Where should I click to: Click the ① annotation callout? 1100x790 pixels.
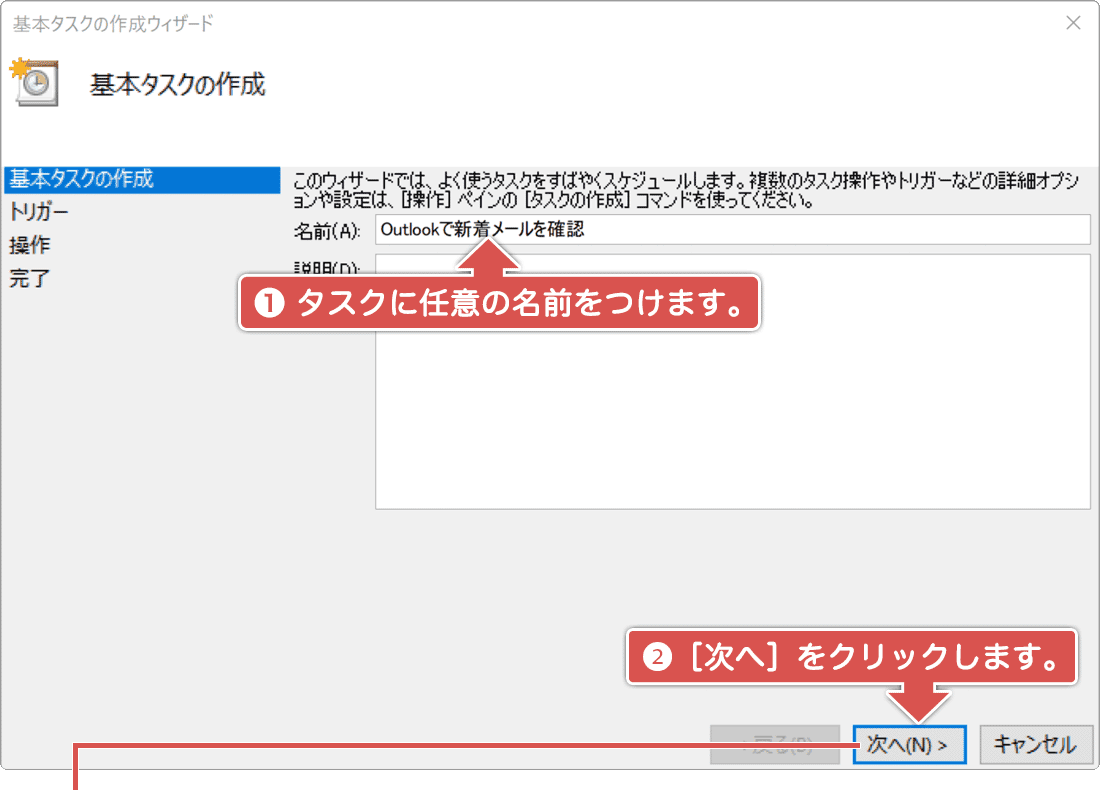tap(498, 303)
